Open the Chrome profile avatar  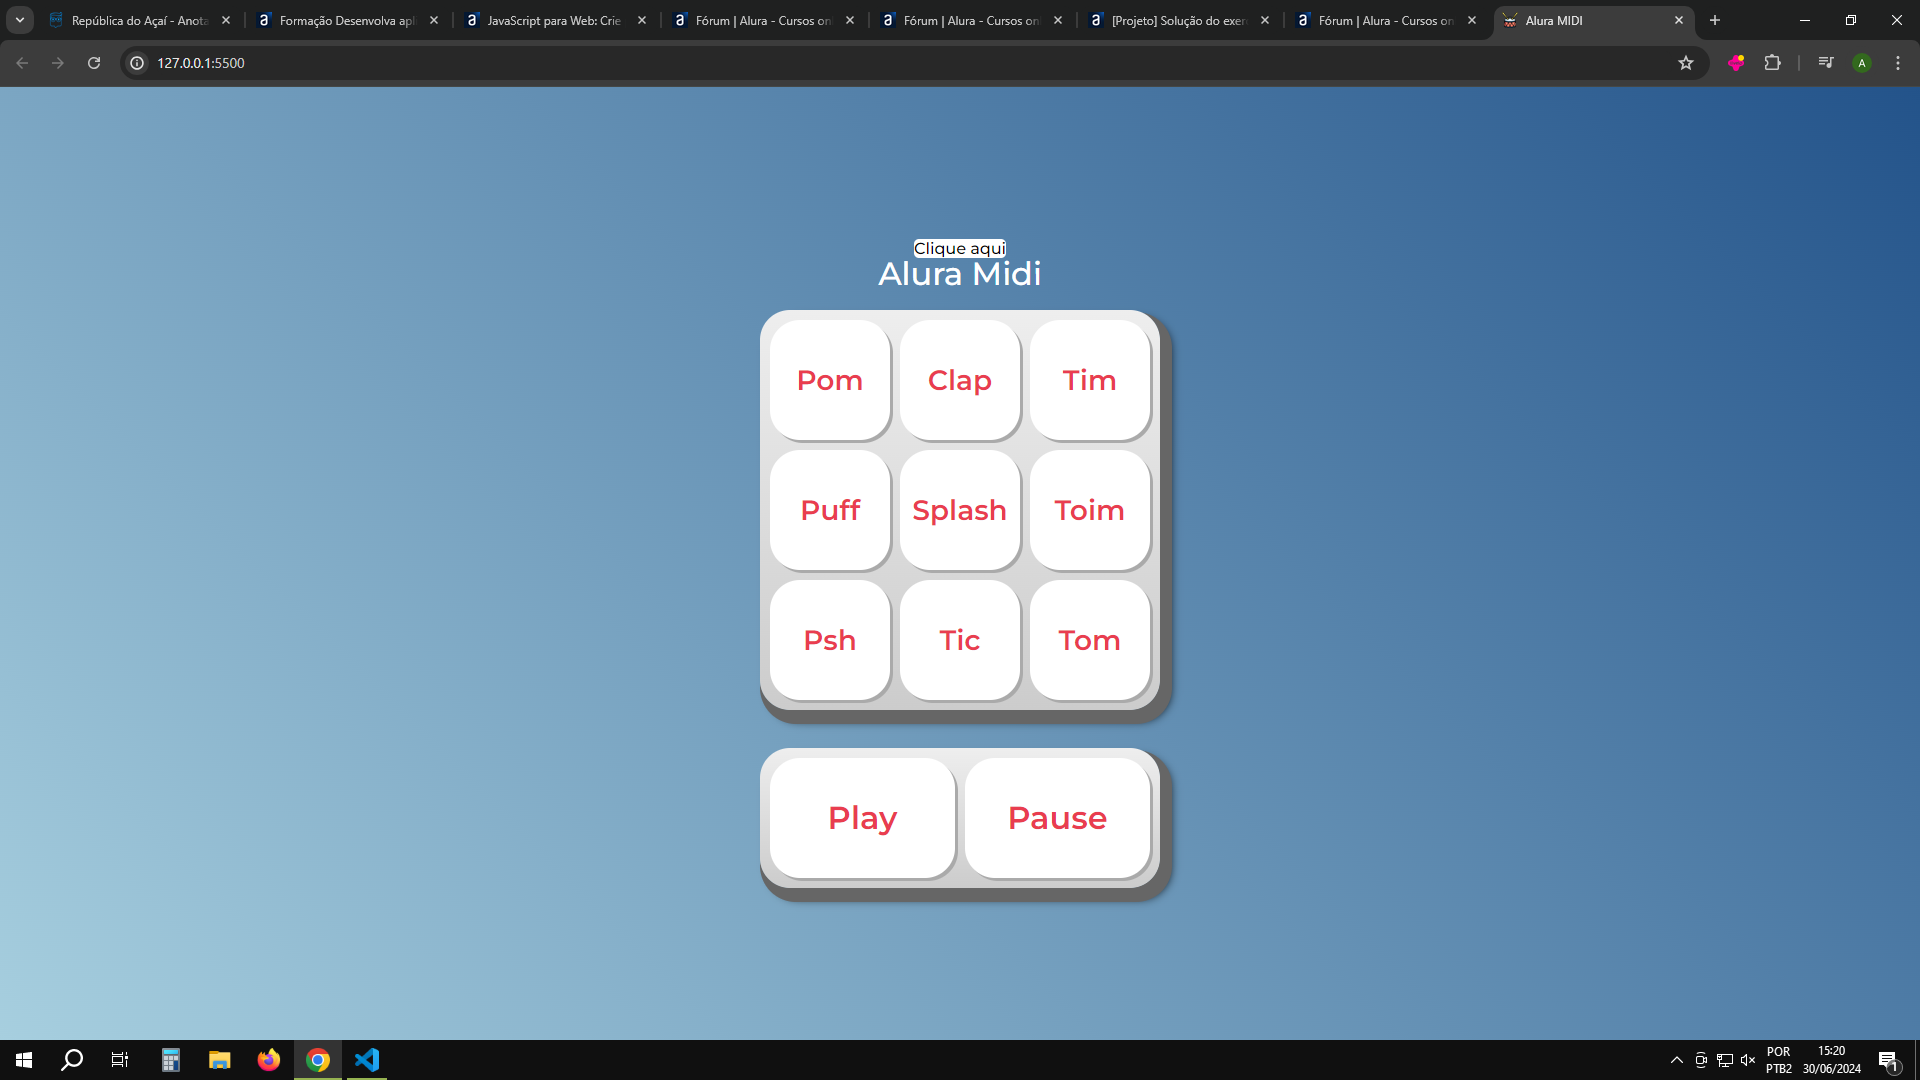[1862, 63]
